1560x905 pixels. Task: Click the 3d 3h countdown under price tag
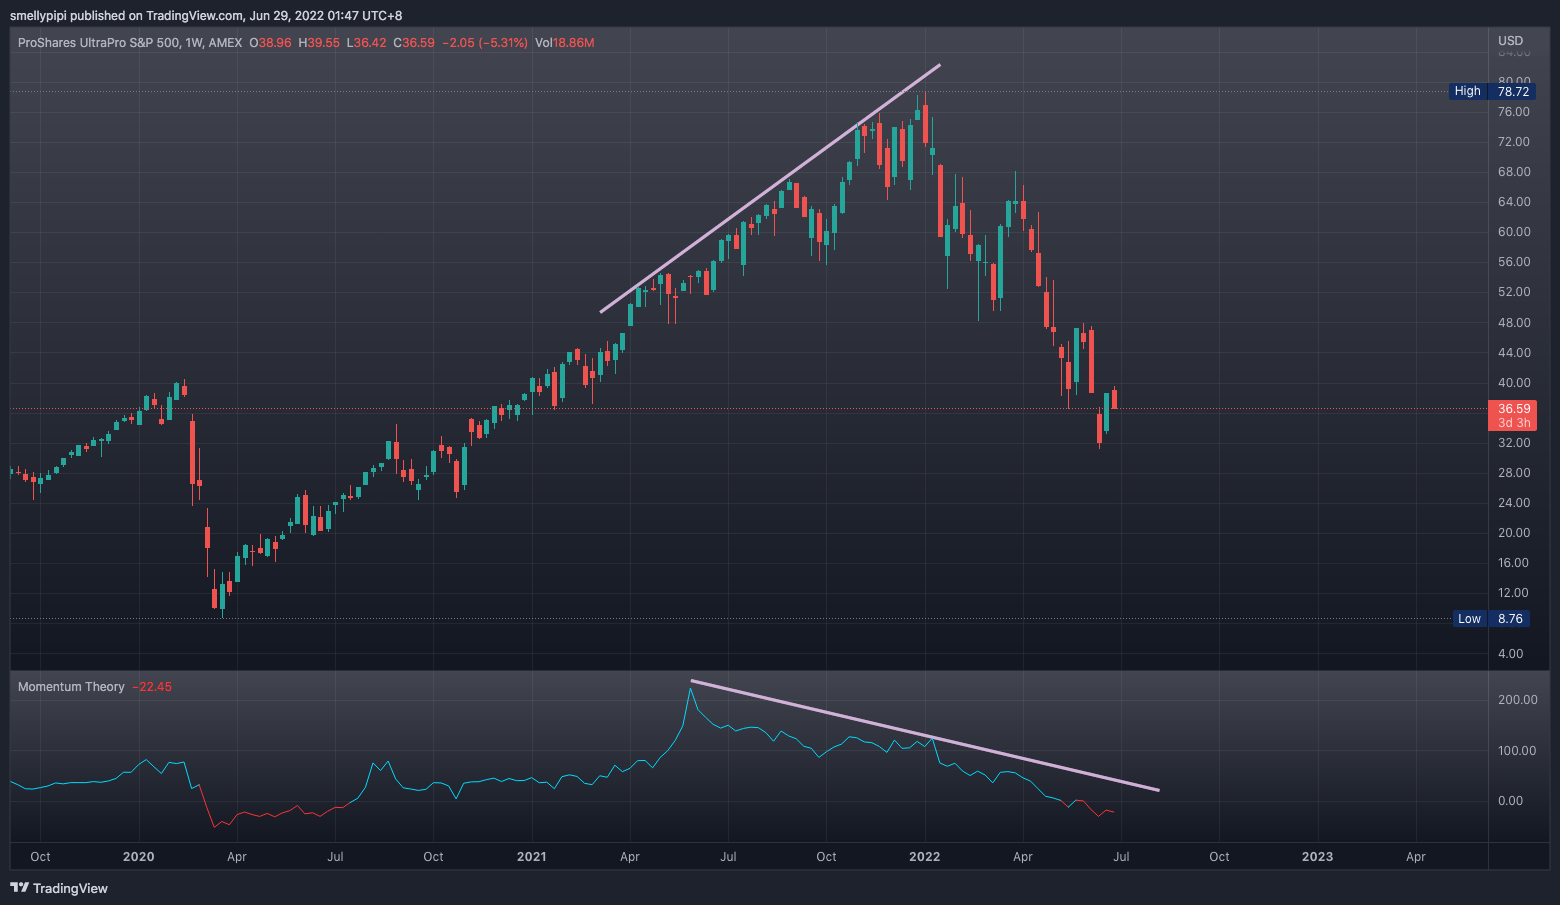tap(1513, 423)
